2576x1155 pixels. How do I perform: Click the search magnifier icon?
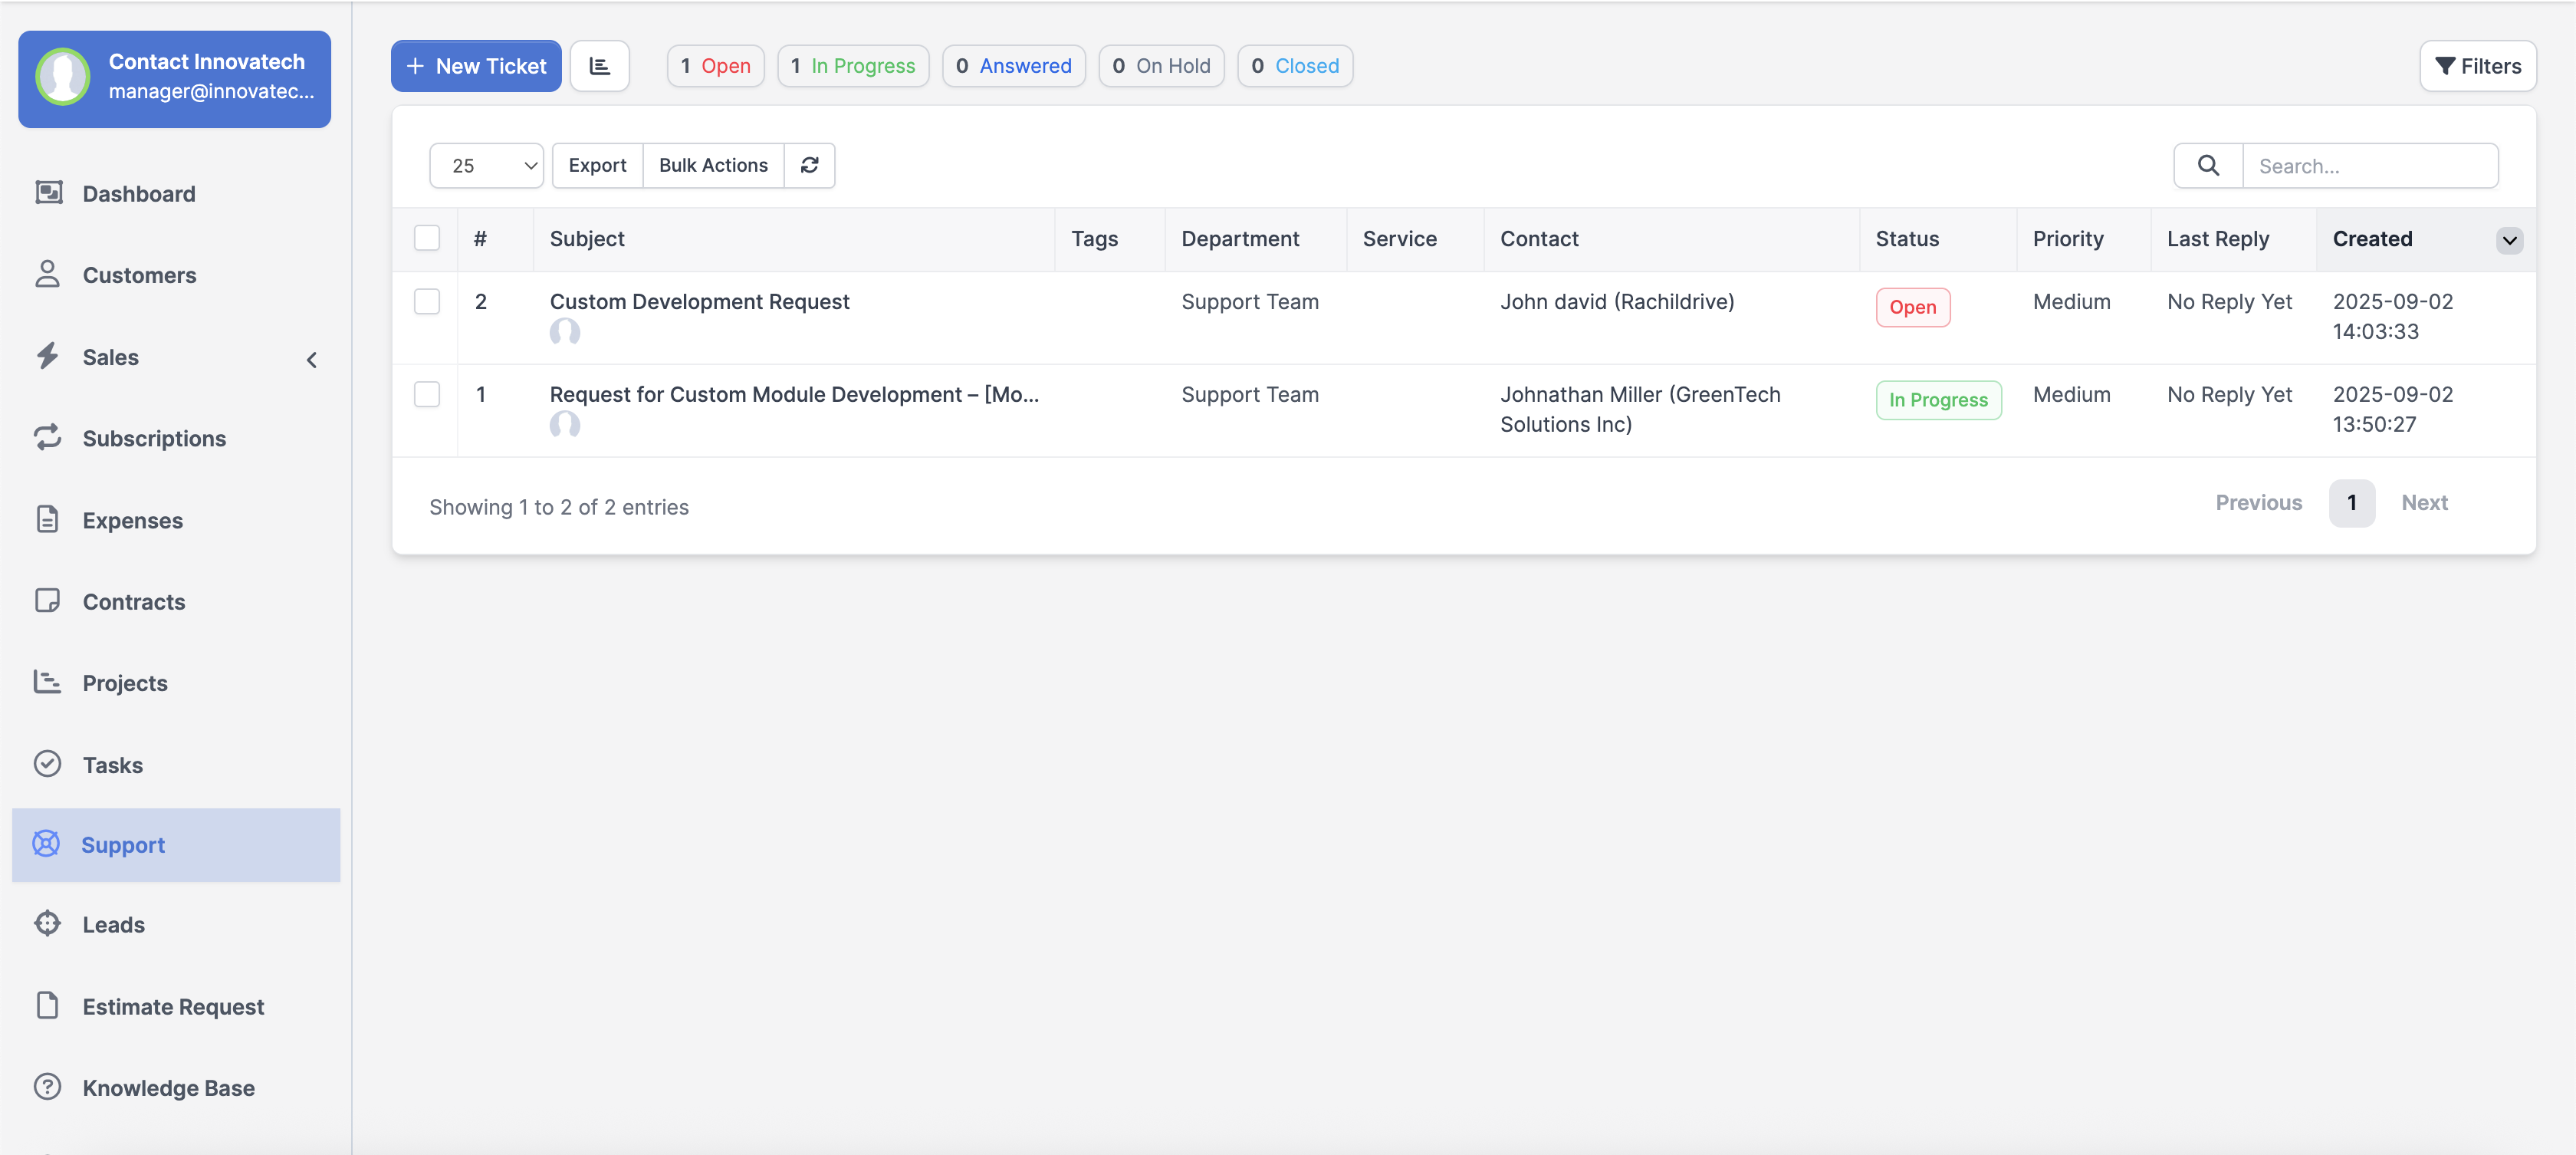point(2208,165)
